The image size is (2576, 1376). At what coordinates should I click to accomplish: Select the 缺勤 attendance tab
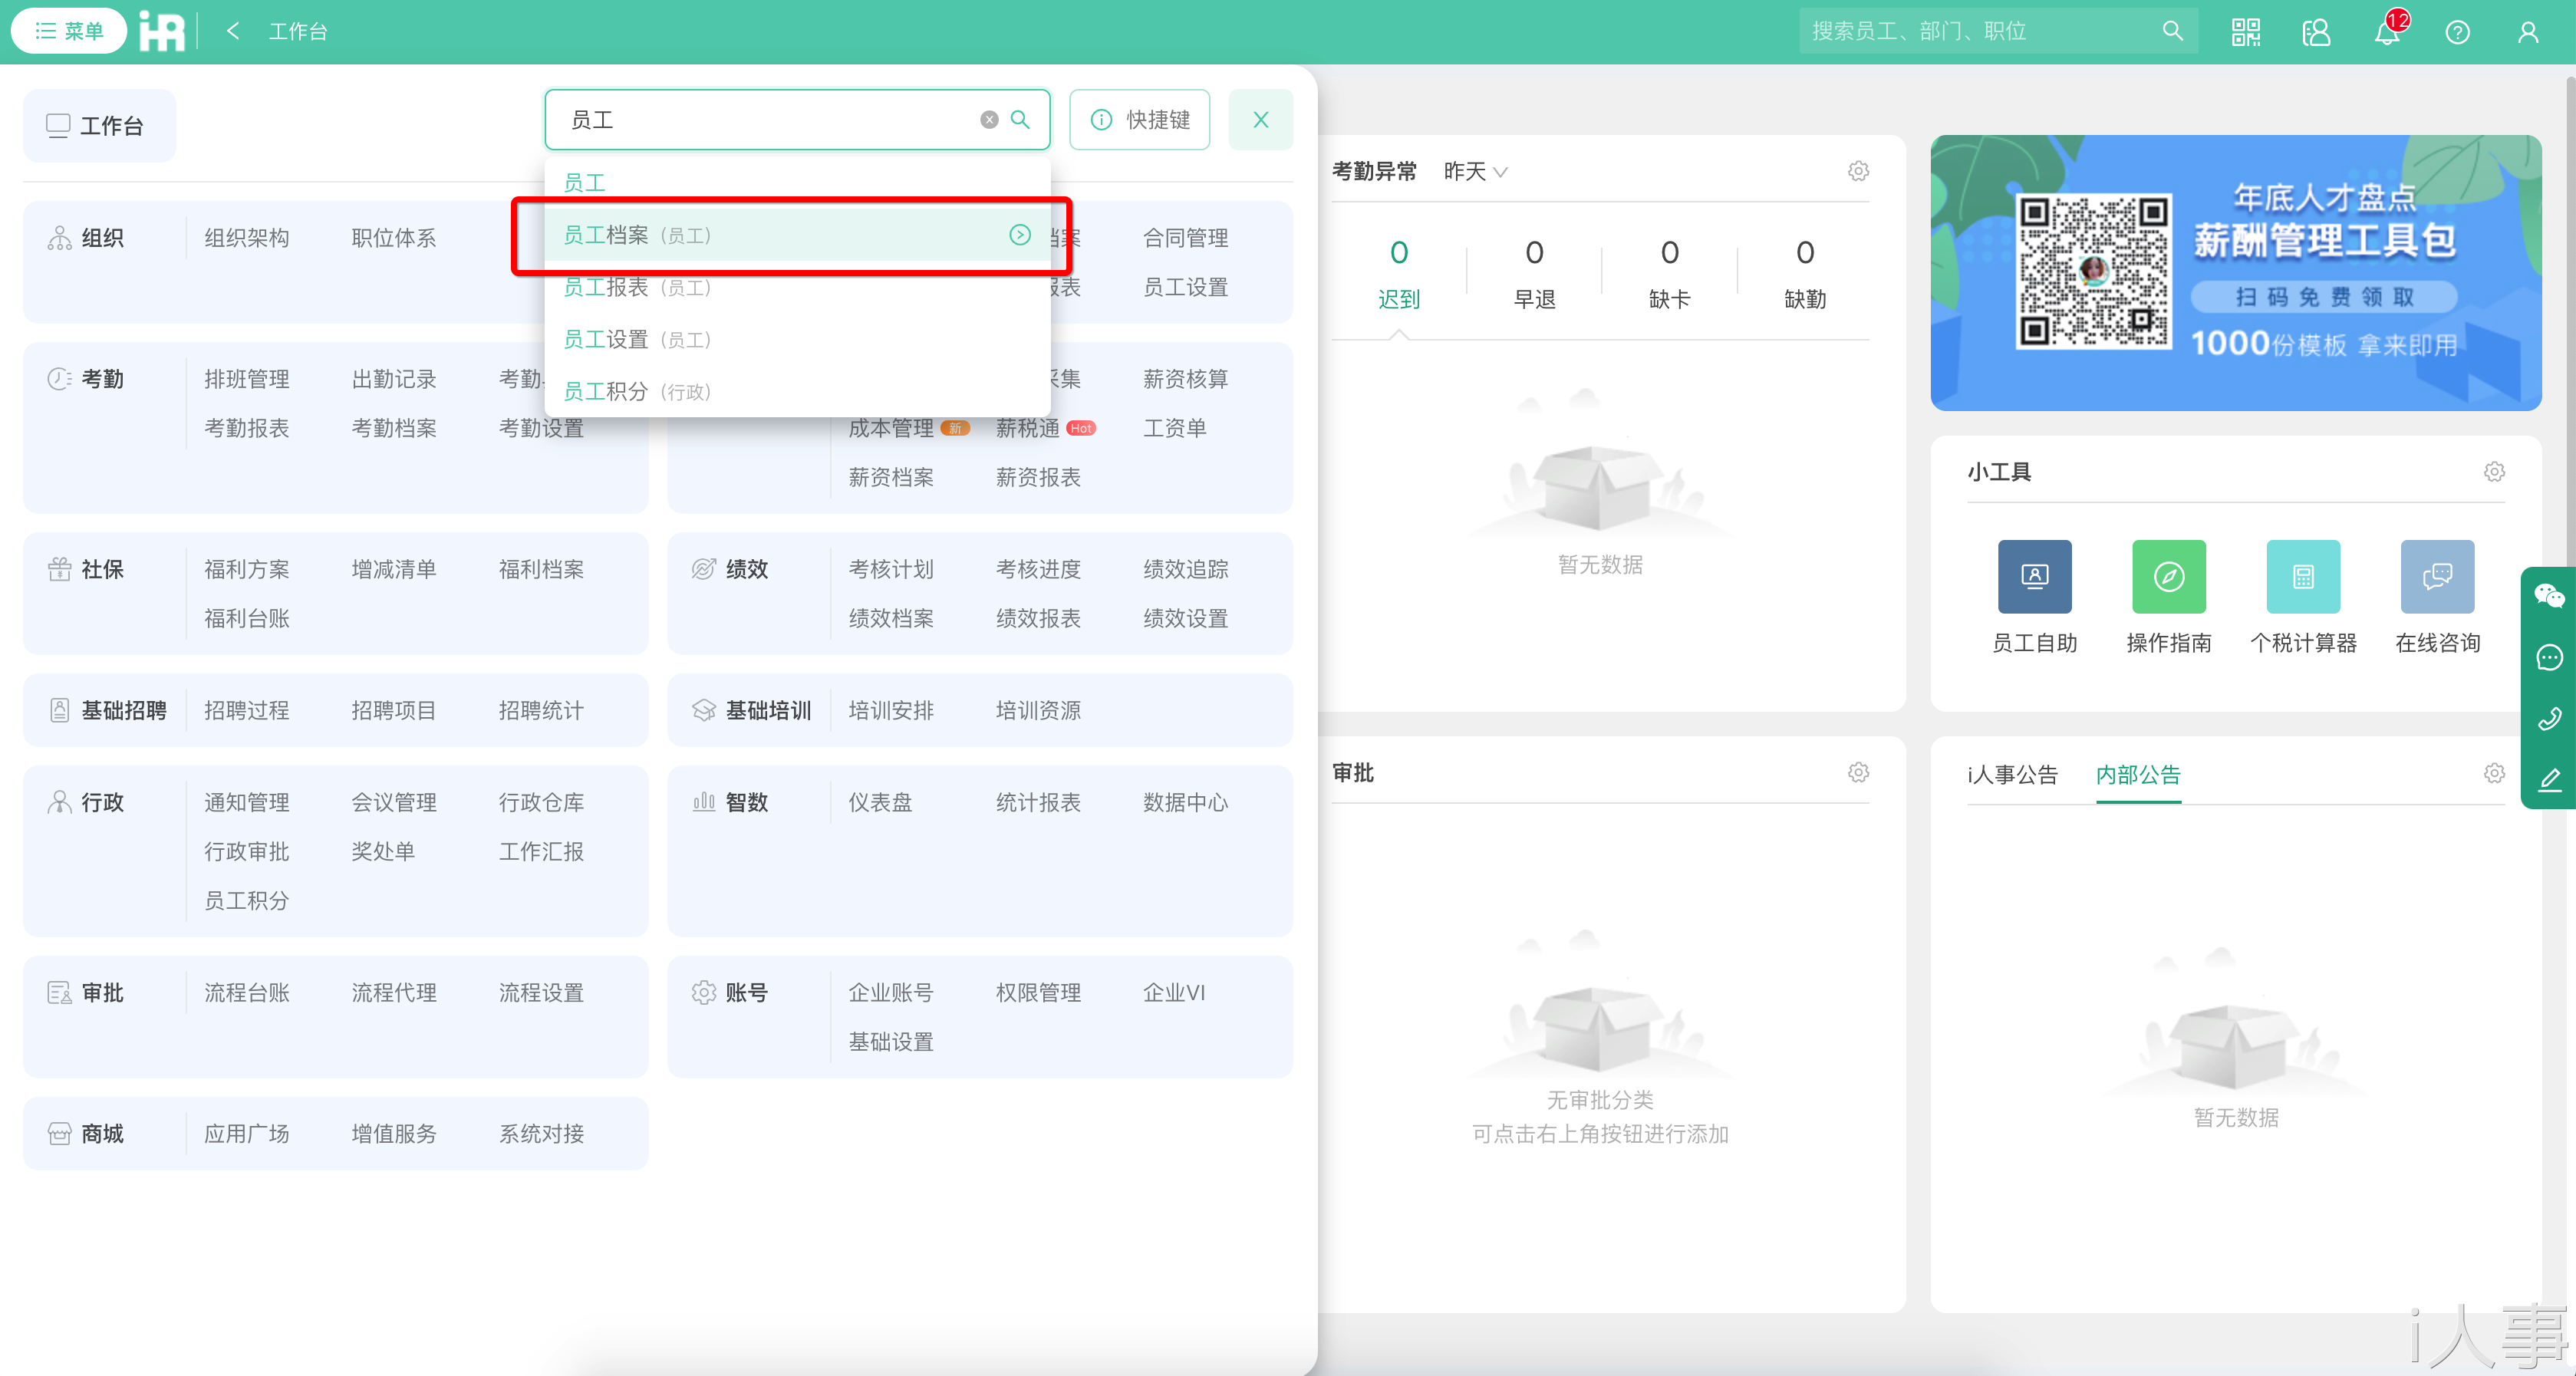tap(1804, 273)
